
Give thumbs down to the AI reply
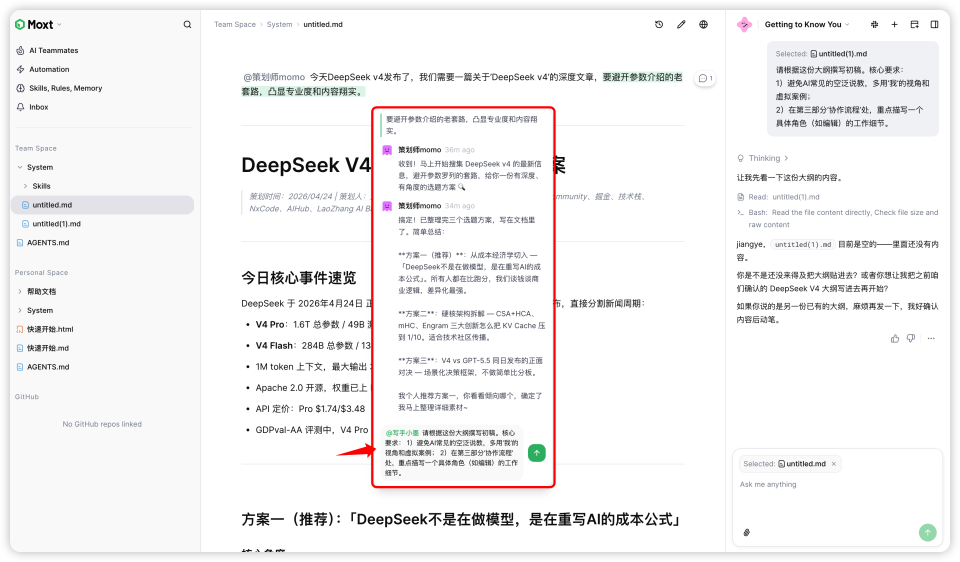pyautogui.click(x=911, y=339)
